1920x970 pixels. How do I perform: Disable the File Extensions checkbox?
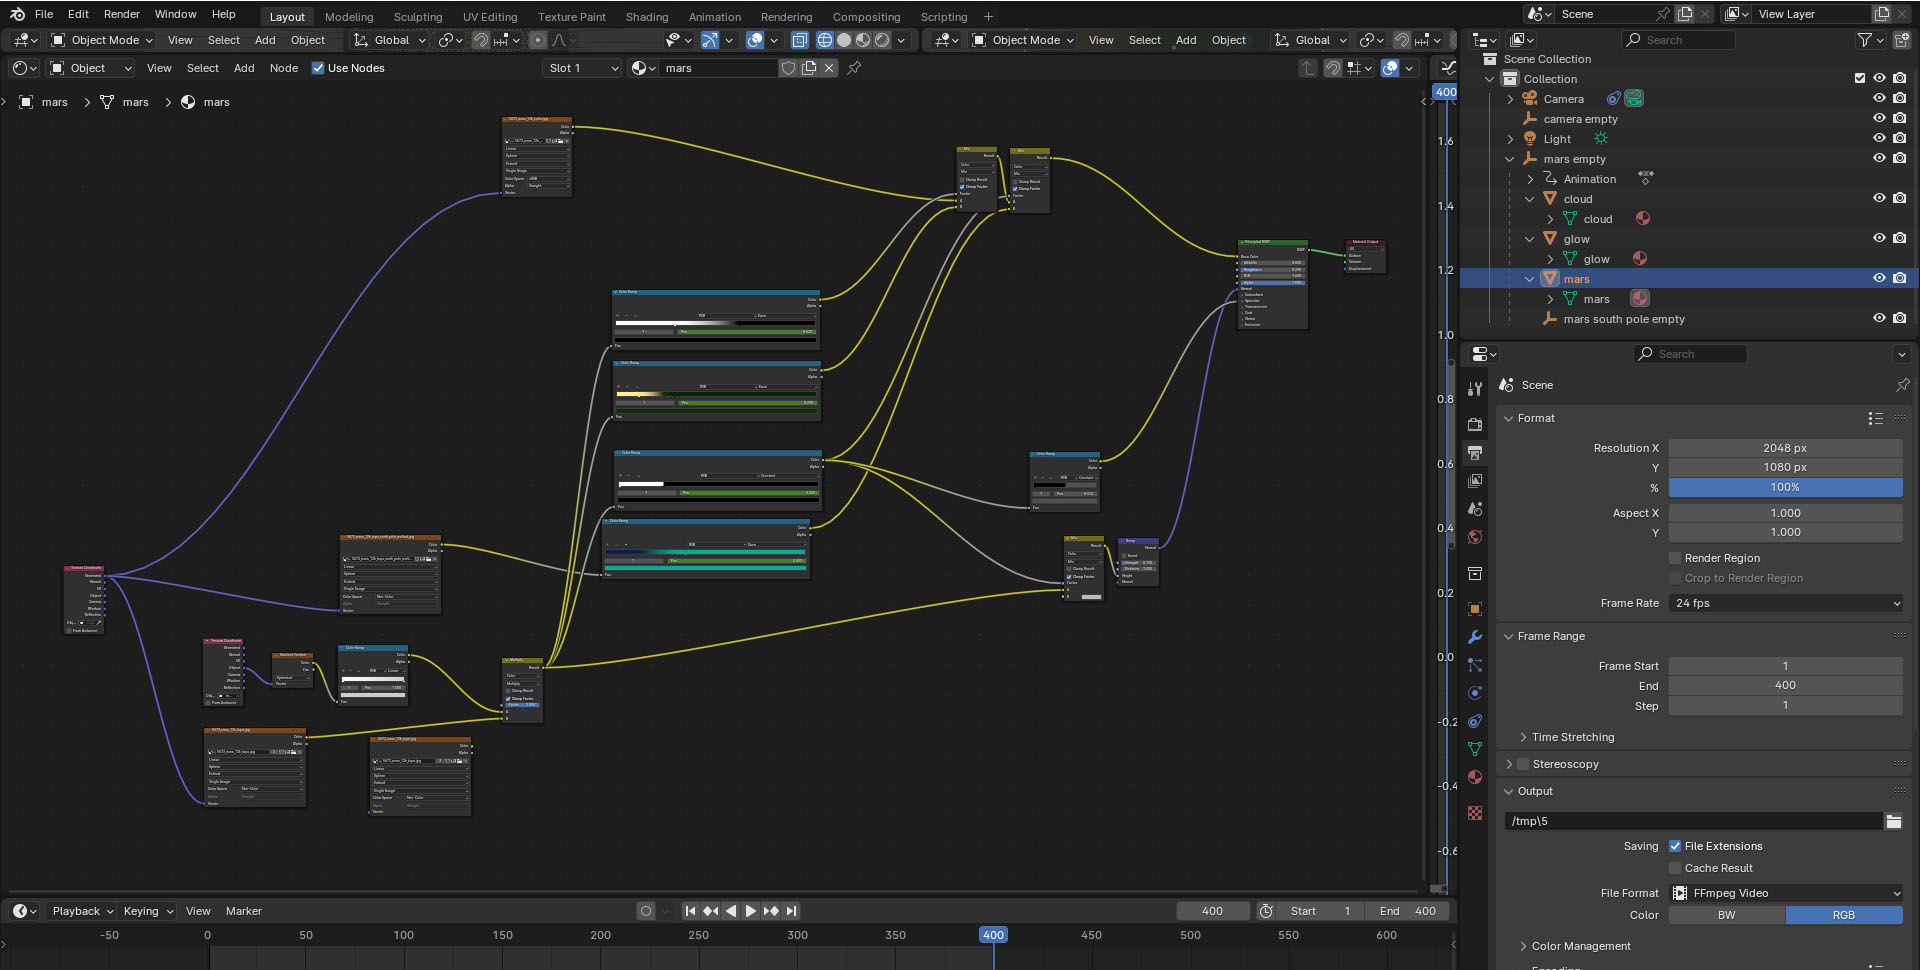pos(1675,846)
